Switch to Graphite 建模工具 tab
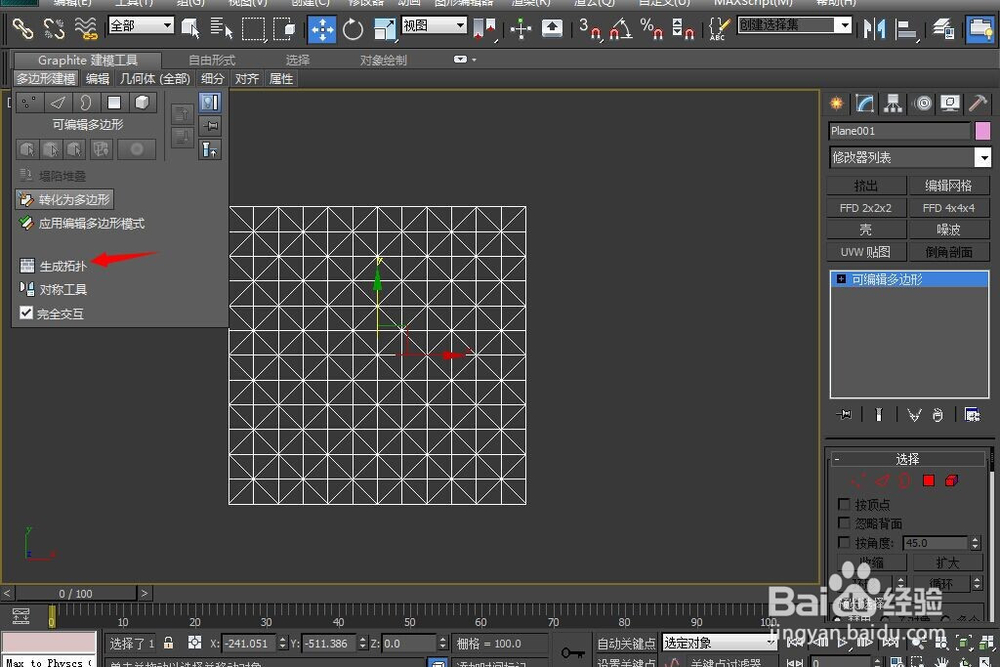The image size is (1000, 667). pos(87,61)
